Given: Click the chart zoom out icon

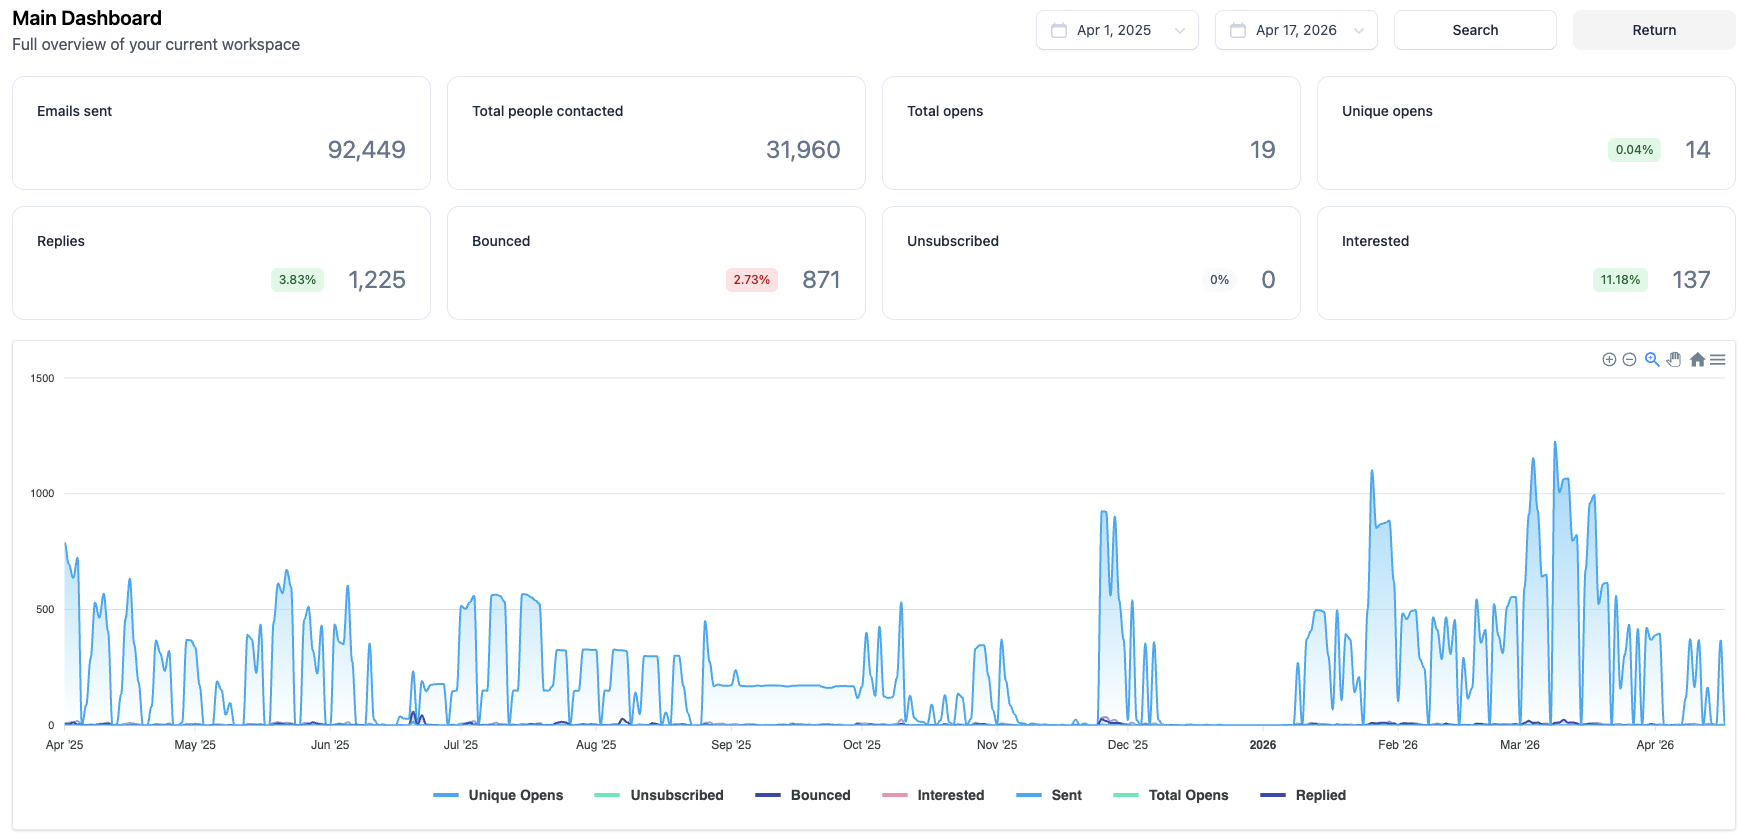Looking at the screenshot, I should tap(1629, 360).
